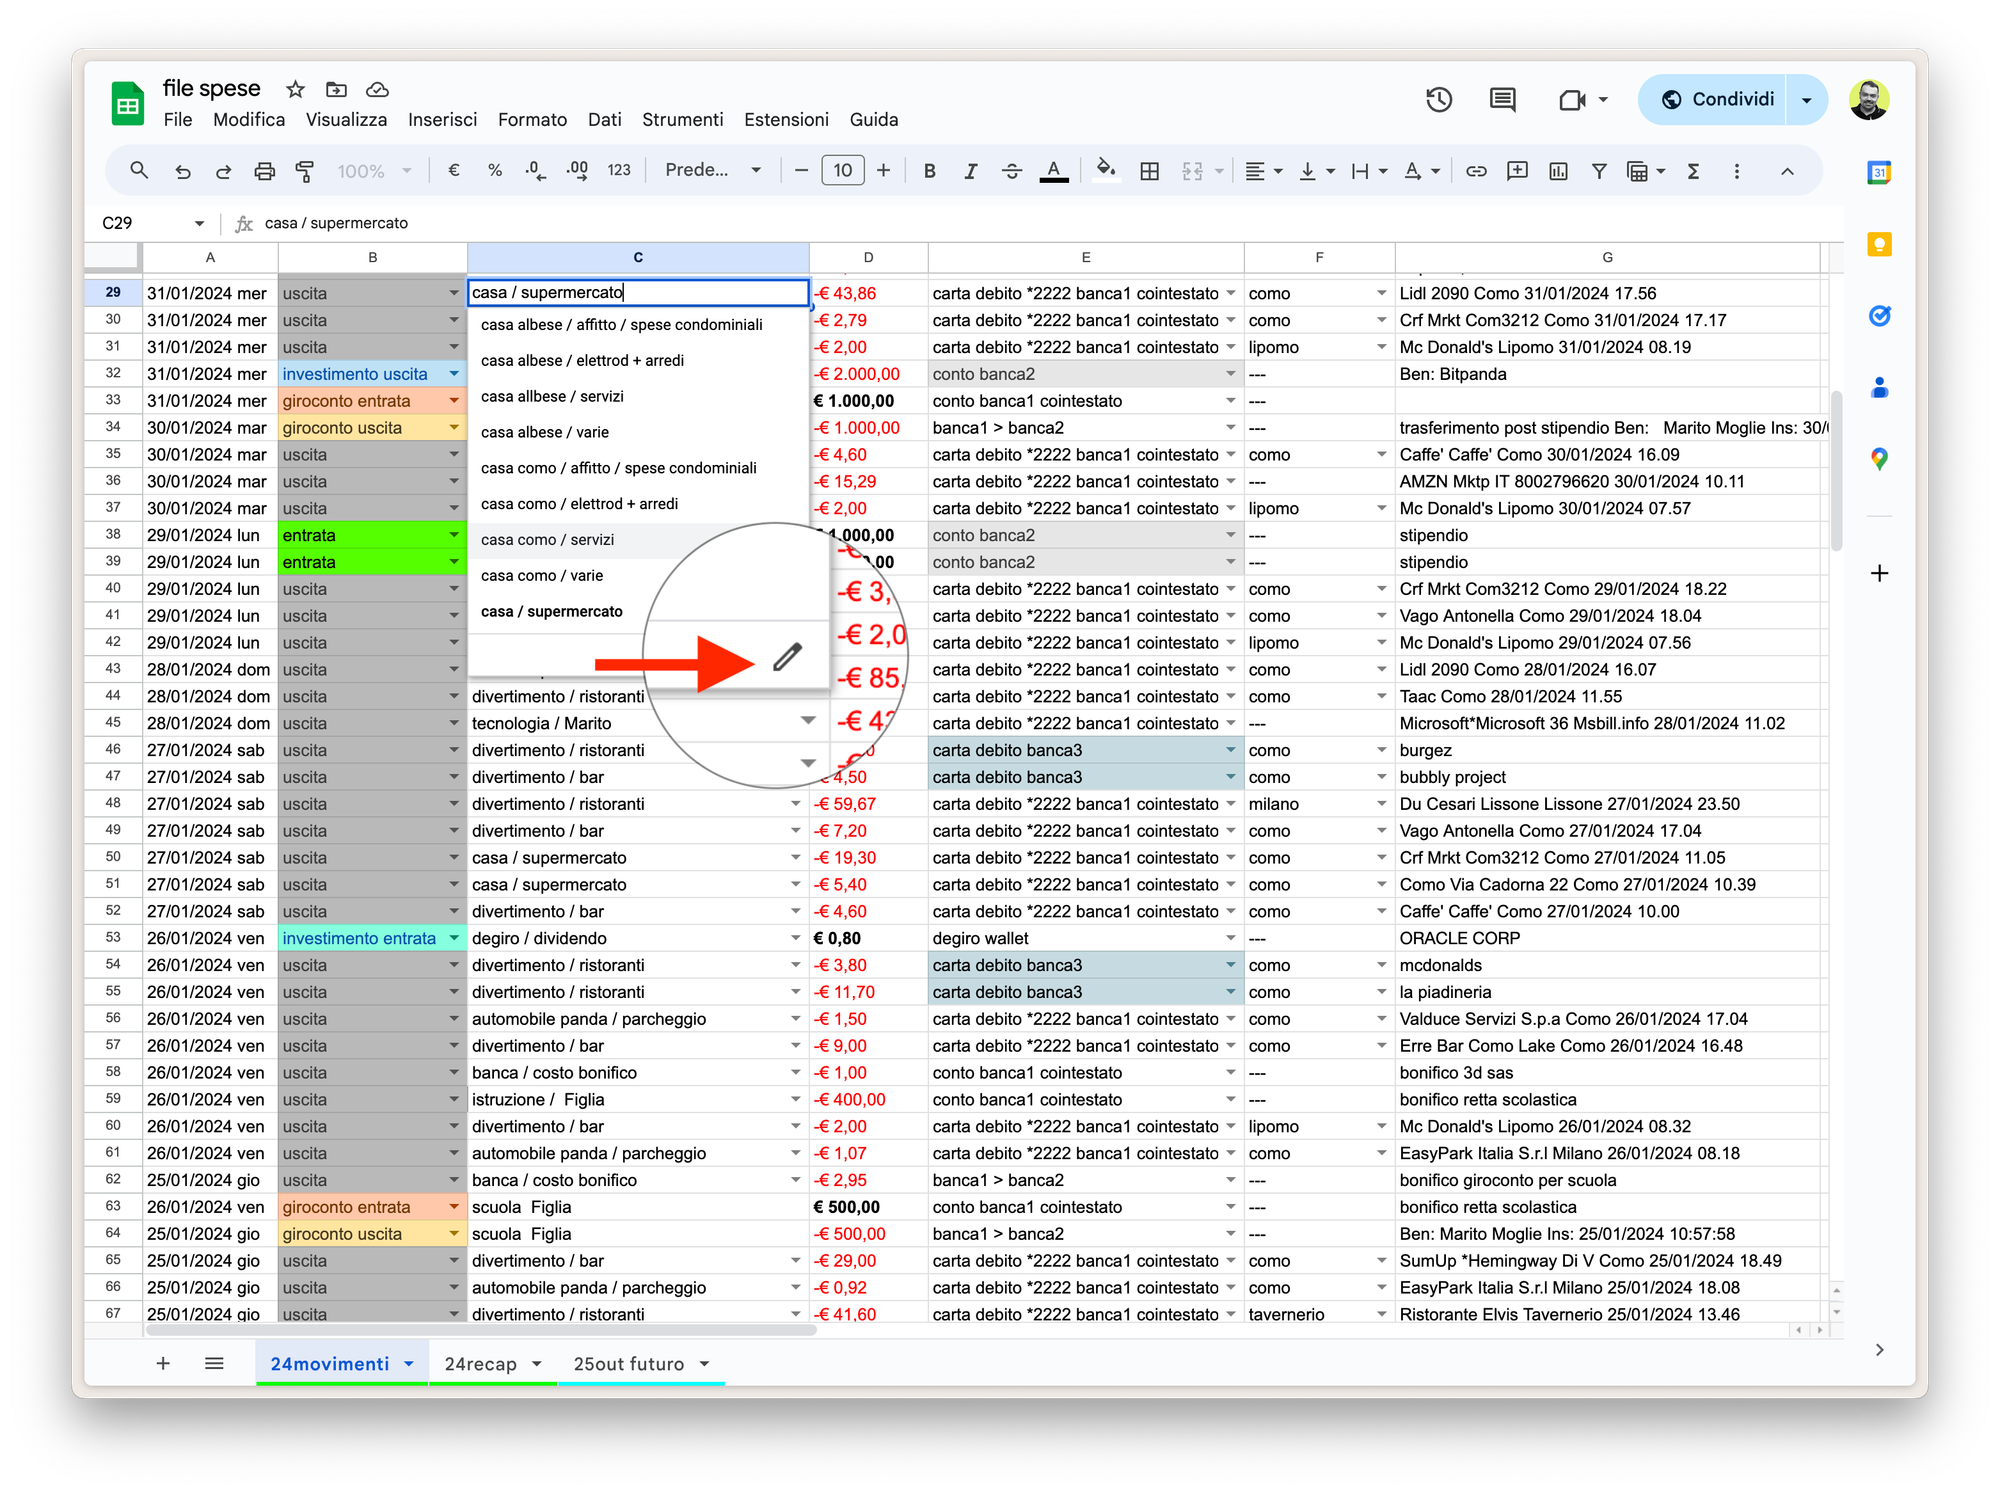Check the cloud save status icon
The width and height of the screenshot is (2000, 1493).
(377, 89)
